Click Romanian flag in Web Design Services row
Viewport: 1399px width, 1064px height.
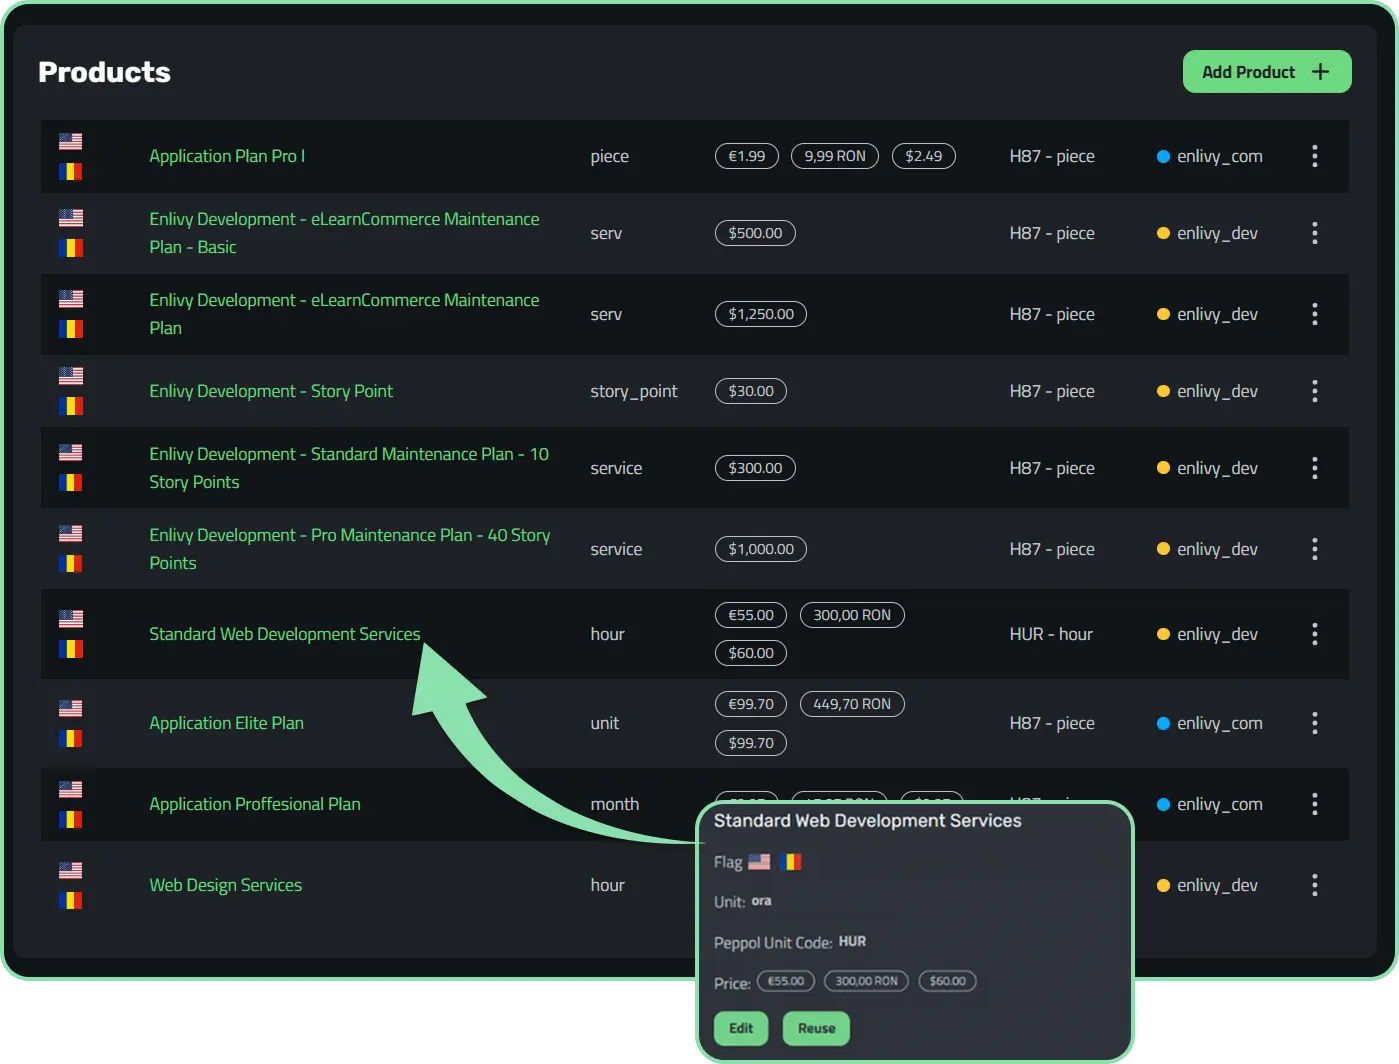tap(70, 900)
